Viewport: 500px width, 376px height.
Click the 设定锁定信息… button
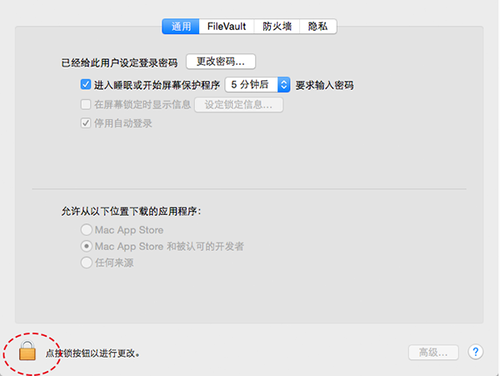(239, 105)
